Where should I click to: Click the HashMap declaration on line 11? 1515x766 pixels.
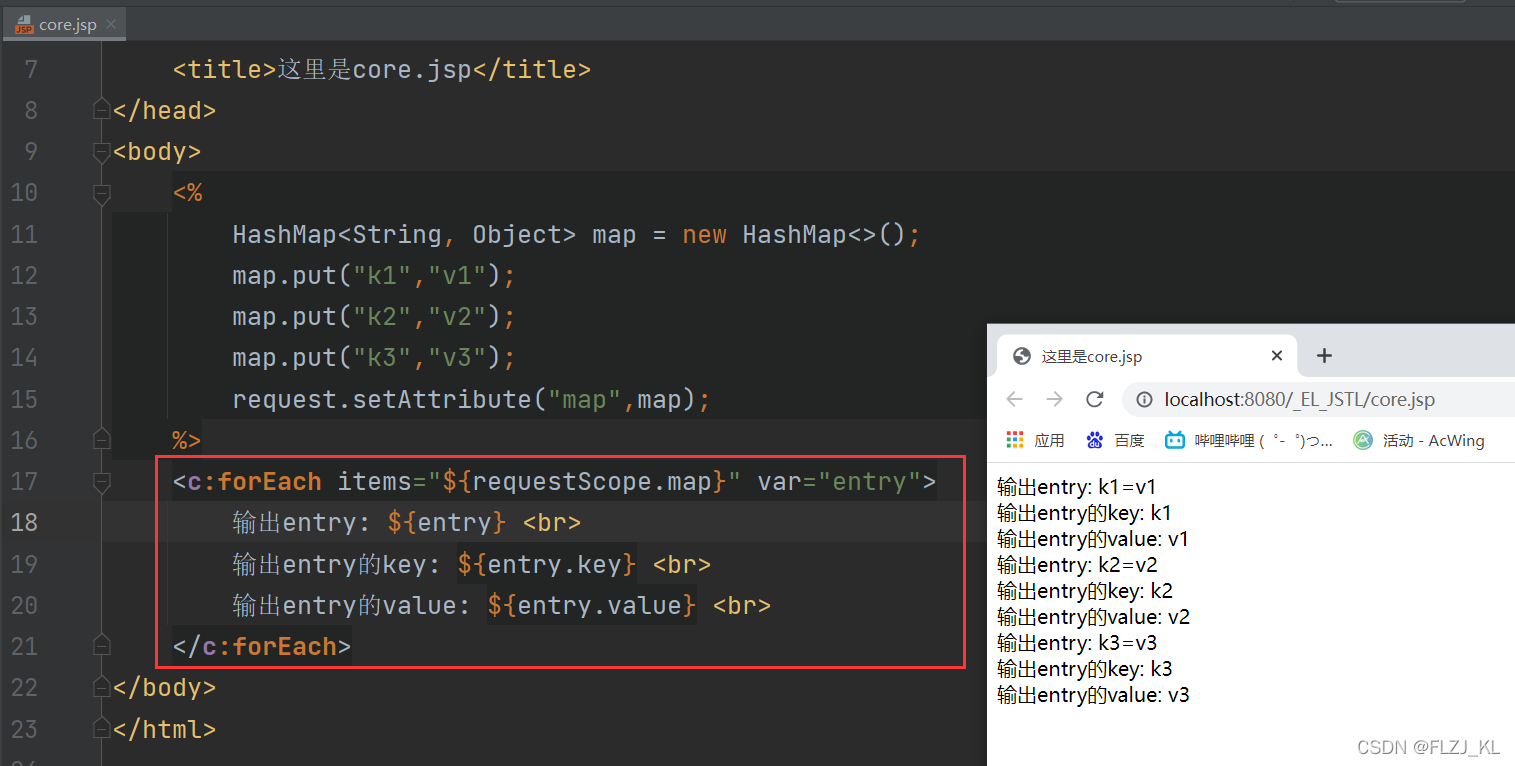click(x=576, y=235)
